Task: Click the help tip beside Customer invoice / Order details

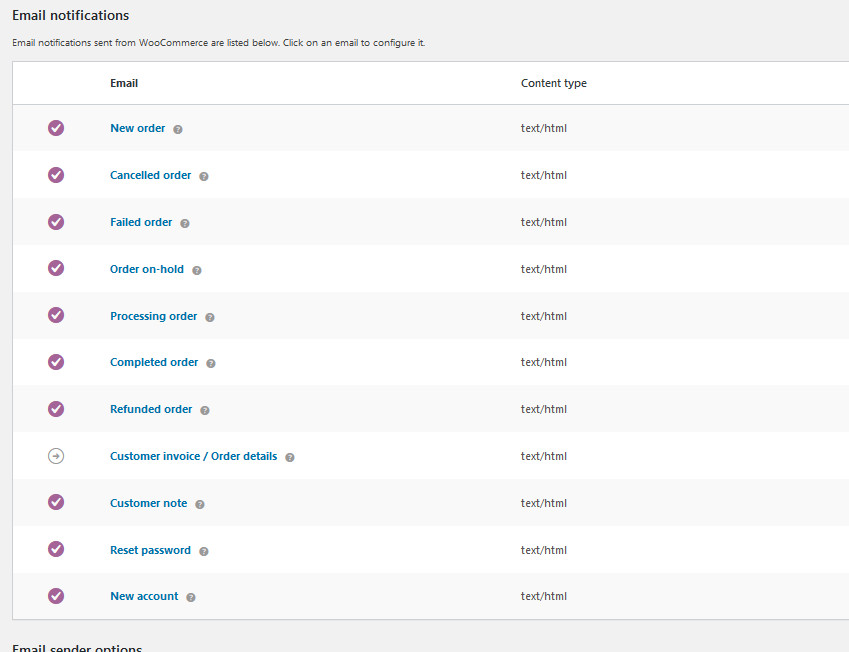Action: tap(290, 458)
